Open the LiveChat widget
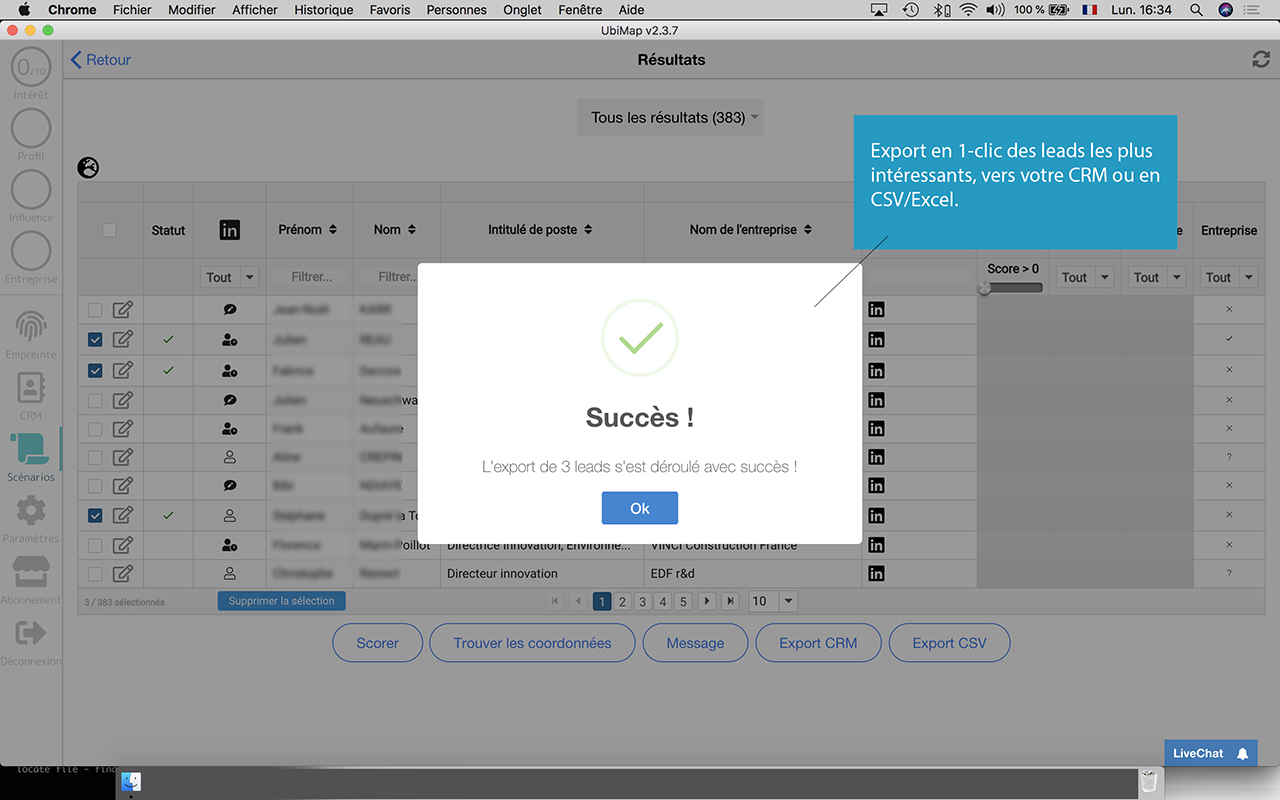This screenshot has height=800, width=1280. click(x=1210, y=753)
